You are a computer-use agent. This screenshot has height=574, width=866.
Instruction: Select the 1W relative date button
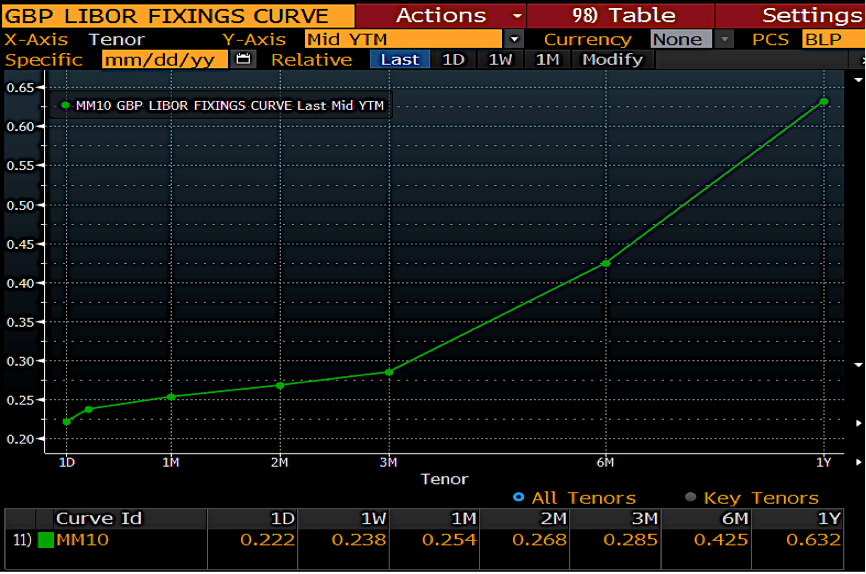[x=500, y=60]
